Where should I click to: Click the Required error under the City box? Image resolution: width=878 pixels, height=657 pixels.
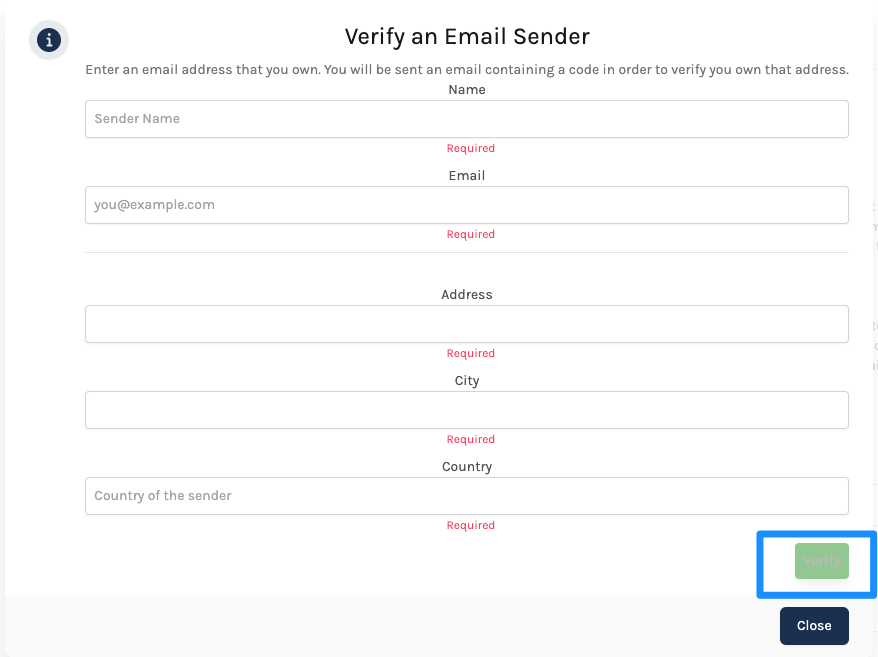470,440
